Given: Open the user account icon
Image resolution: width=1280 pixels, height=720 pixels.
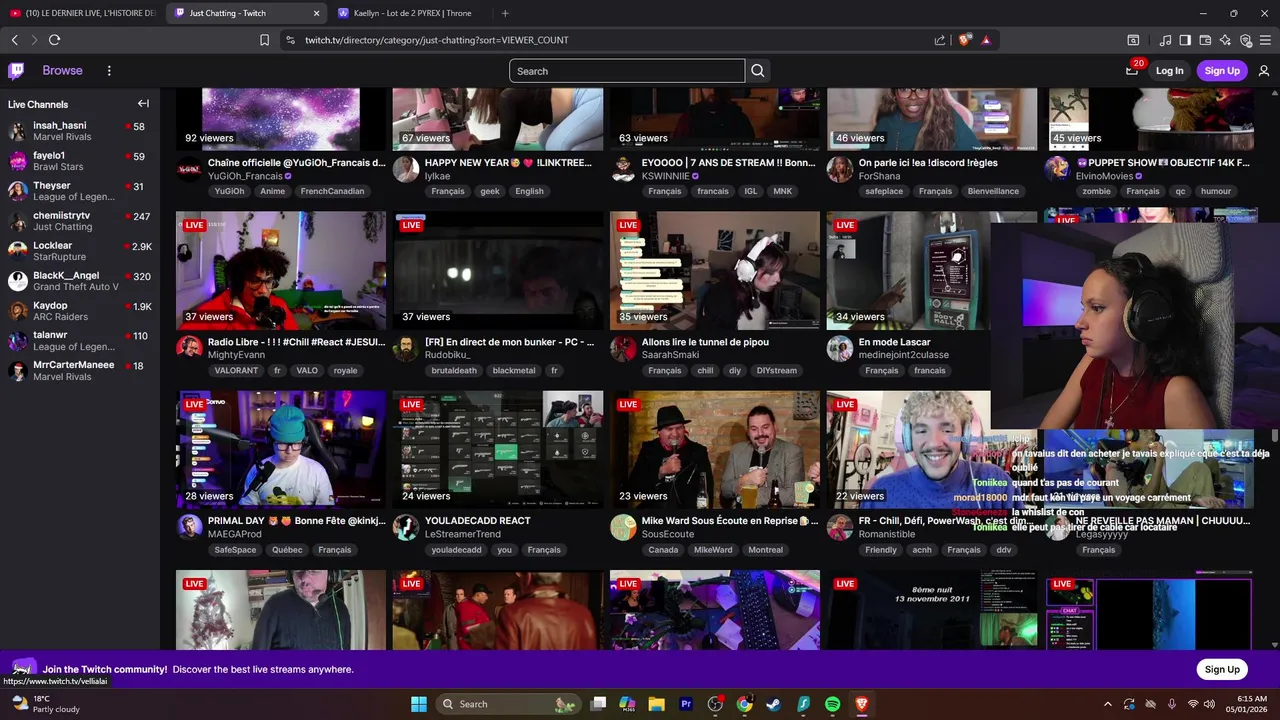Looking at the screenshot, I should [x=1264, y=71].
